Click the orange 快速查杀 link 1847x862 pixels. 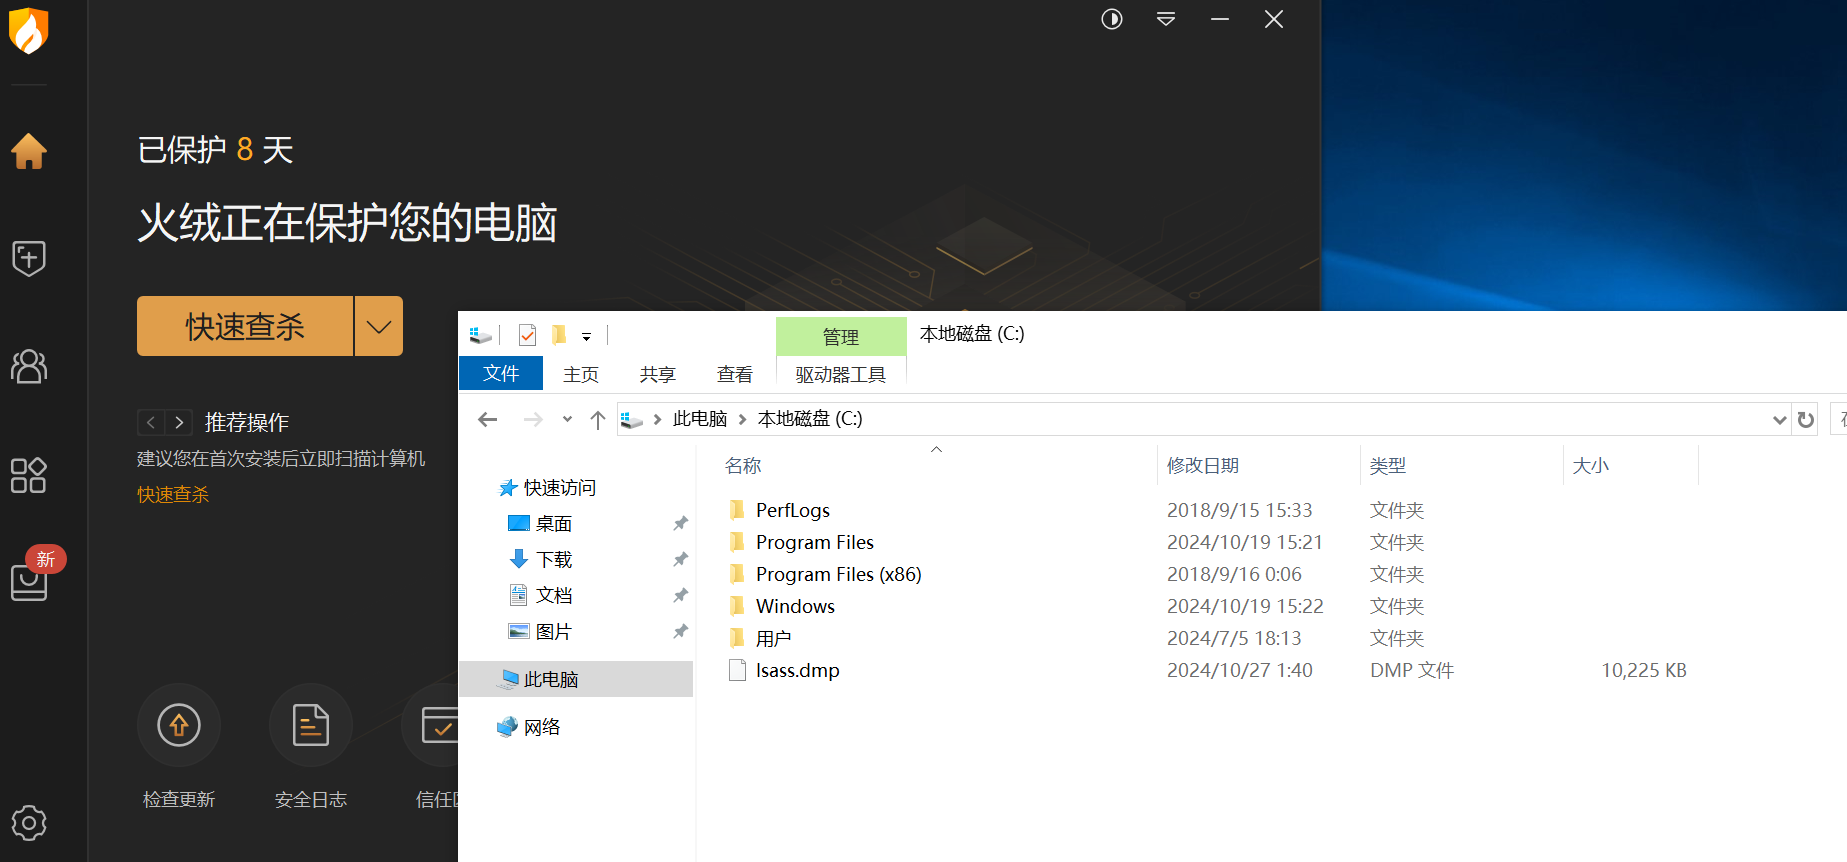coord(173,495)
